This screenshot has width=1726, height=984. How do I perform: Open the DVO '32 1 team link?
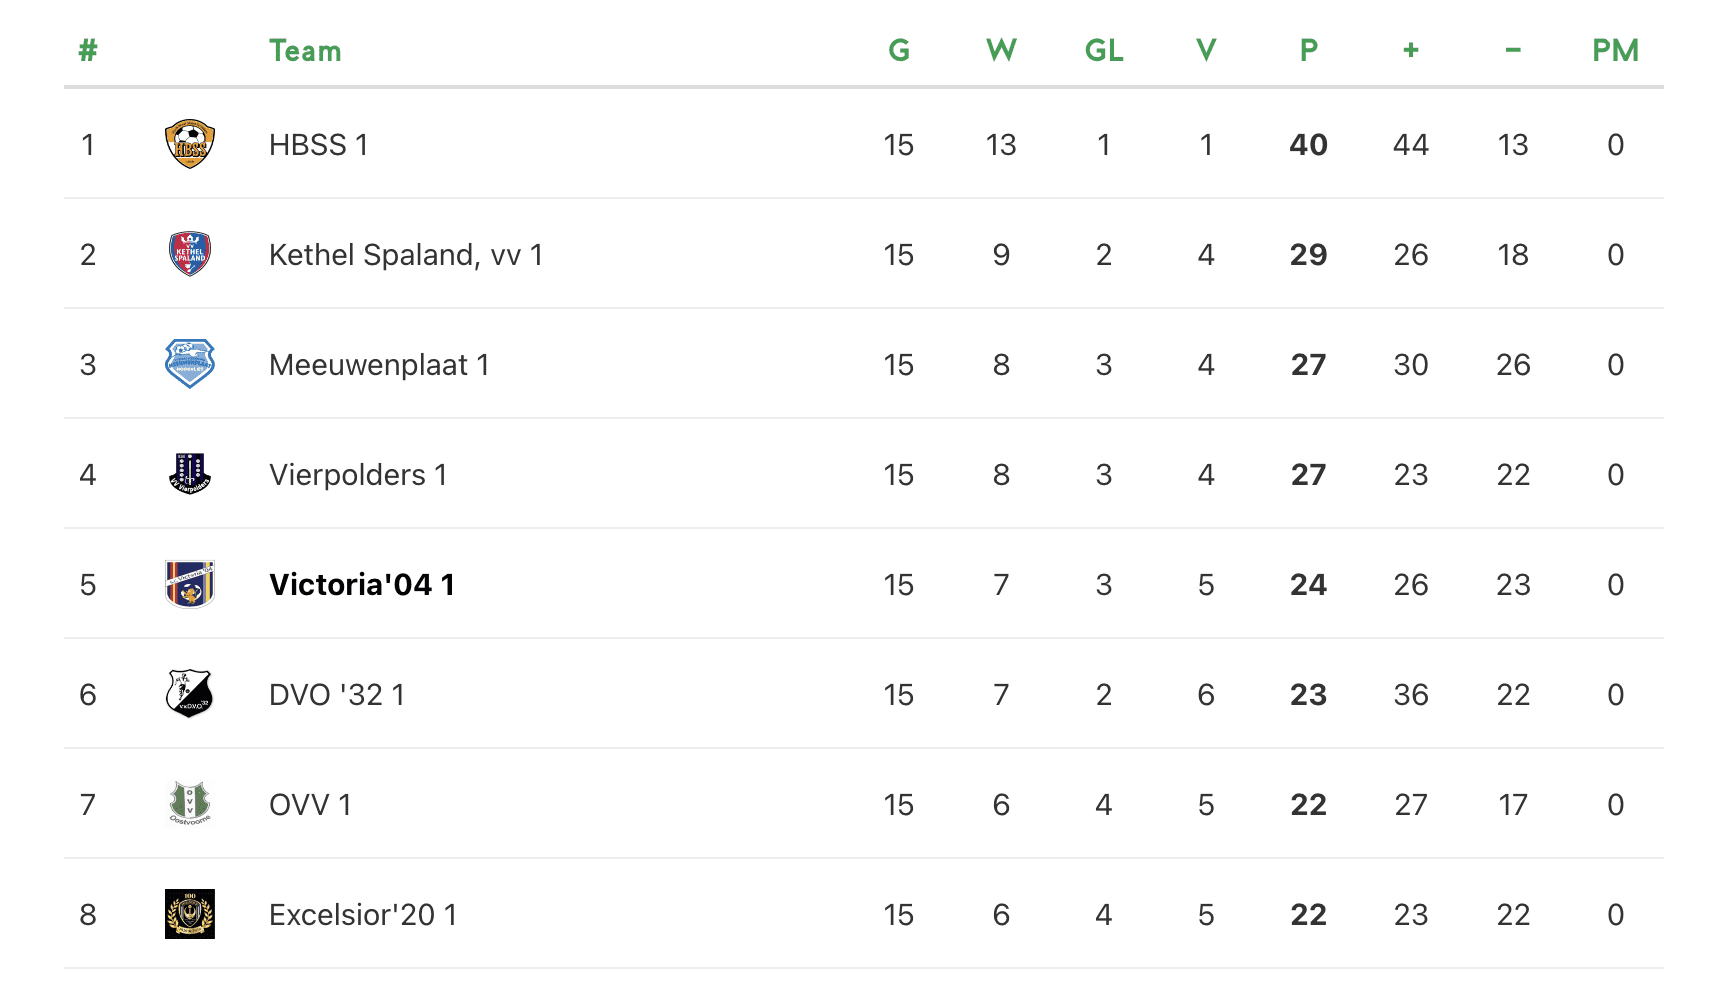pos(337,695)
